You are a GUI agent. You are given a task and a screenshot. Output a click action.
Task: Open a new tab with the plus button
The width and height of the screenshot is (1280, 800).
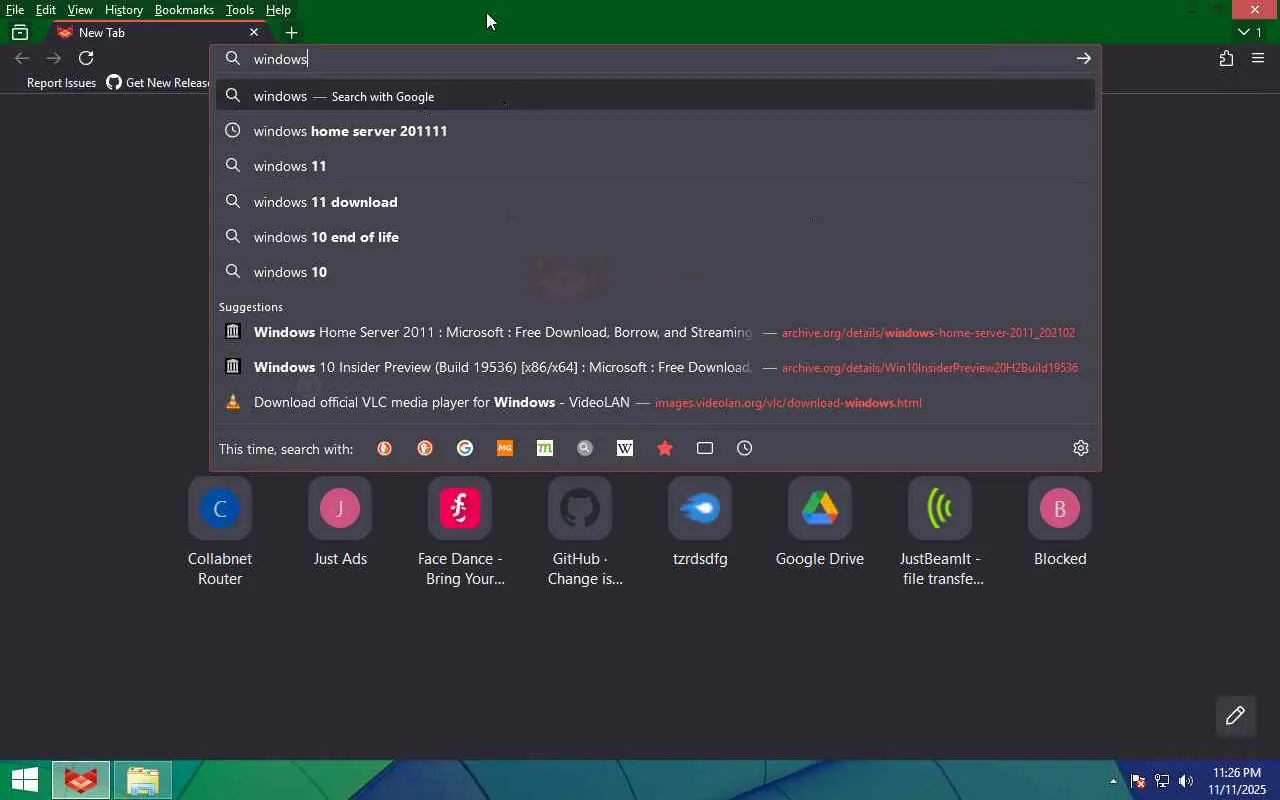coord(291,32)
